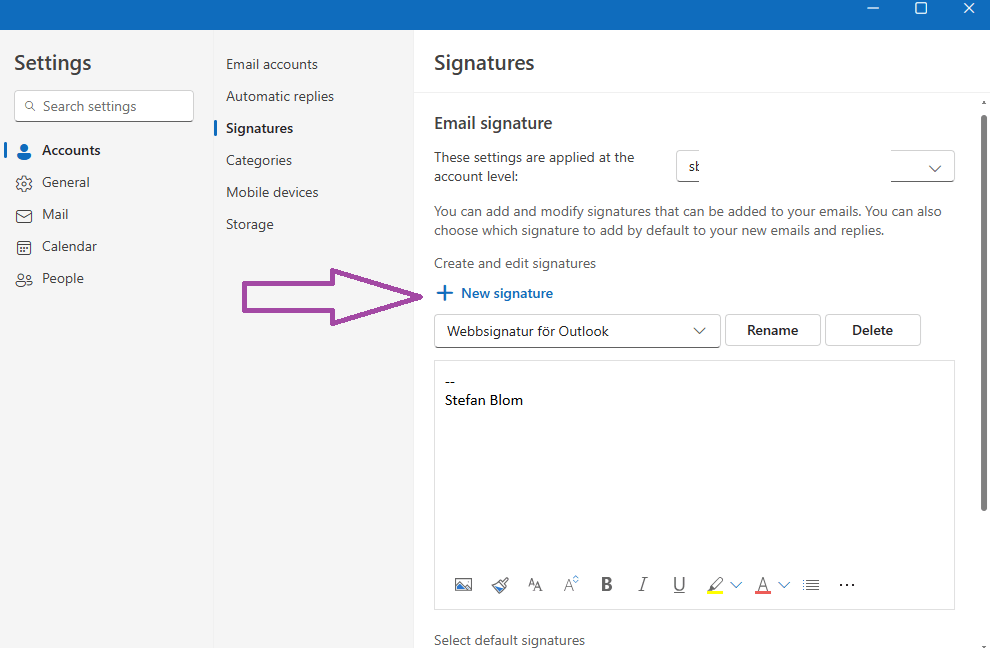Open Calendar settings from the sidebar

[x=24, y=246]
